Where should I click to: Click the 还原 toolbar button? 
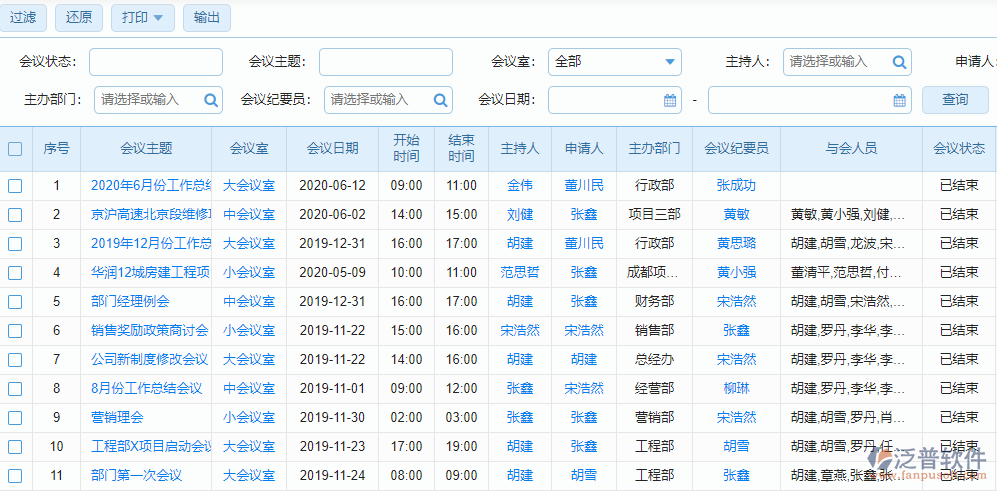[x=79, y=18]
